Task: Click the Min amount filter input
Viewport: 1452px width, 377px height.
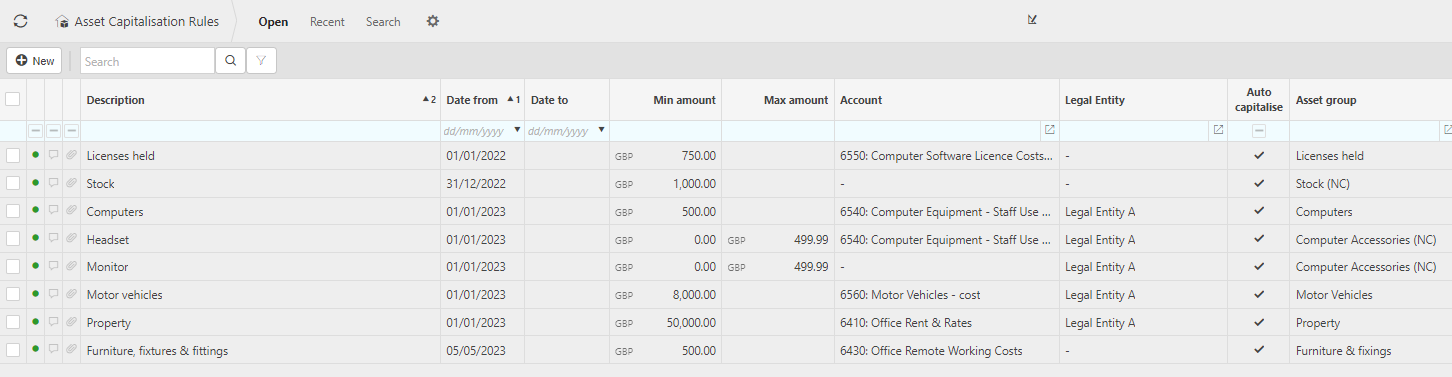Action: click(665, 130)
